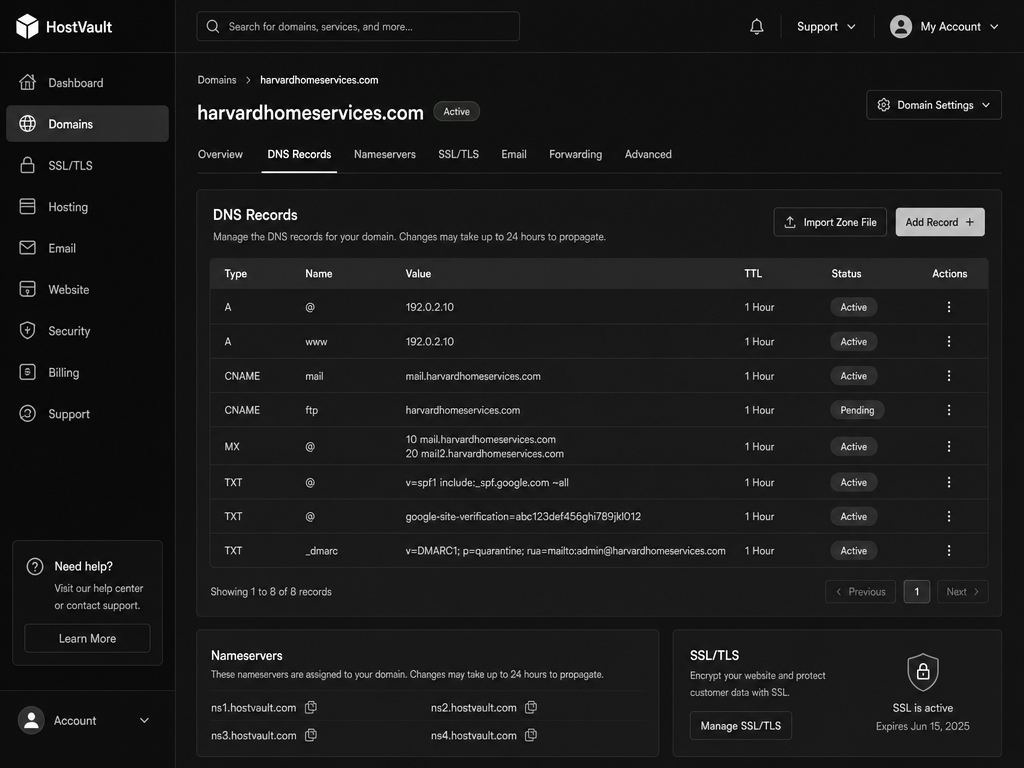Click the Billing icon in sidebar
This screenshot has width=1024, height=768.
point(27,372)
